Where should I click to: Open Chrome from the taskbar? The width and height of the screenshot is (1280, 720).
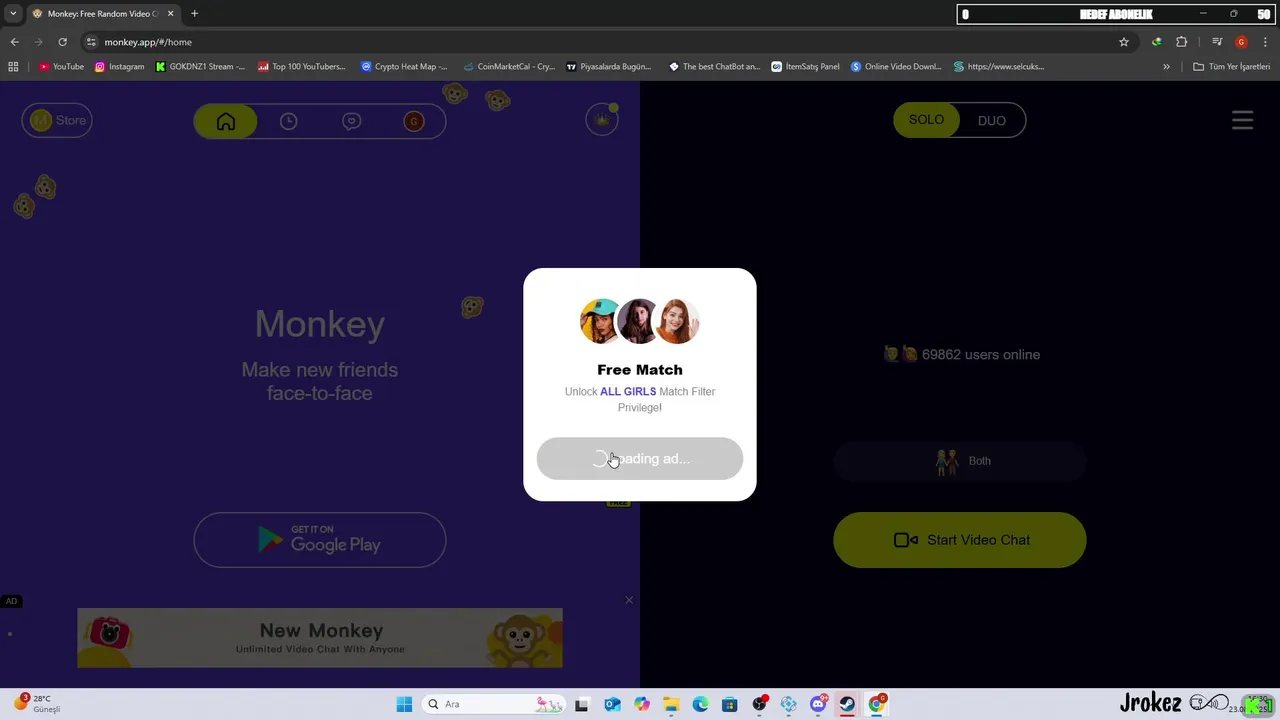877,704
